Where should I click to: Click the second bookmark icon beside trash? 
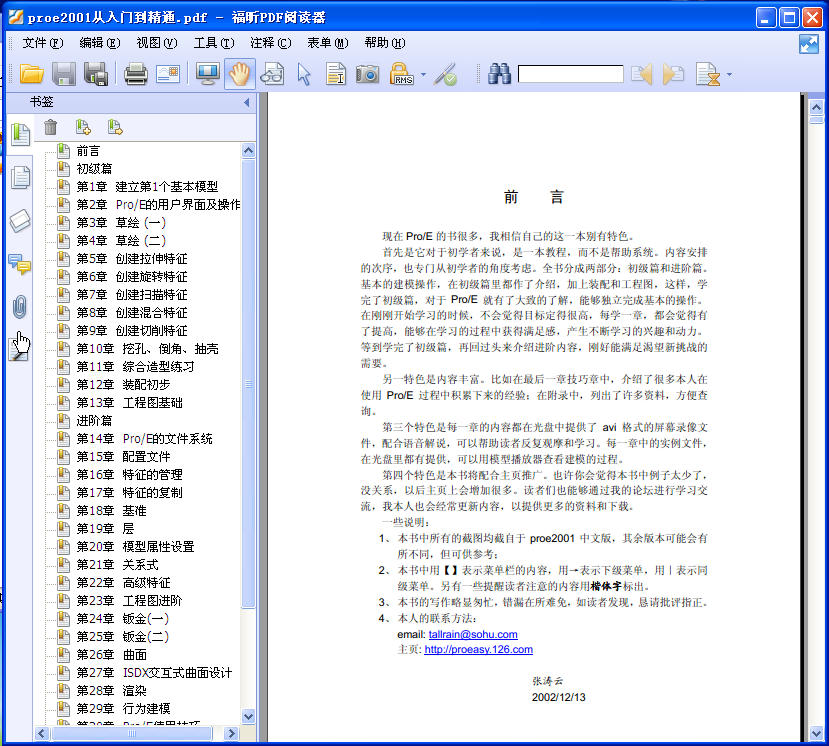pyautogui.click(x=115, y=127)
